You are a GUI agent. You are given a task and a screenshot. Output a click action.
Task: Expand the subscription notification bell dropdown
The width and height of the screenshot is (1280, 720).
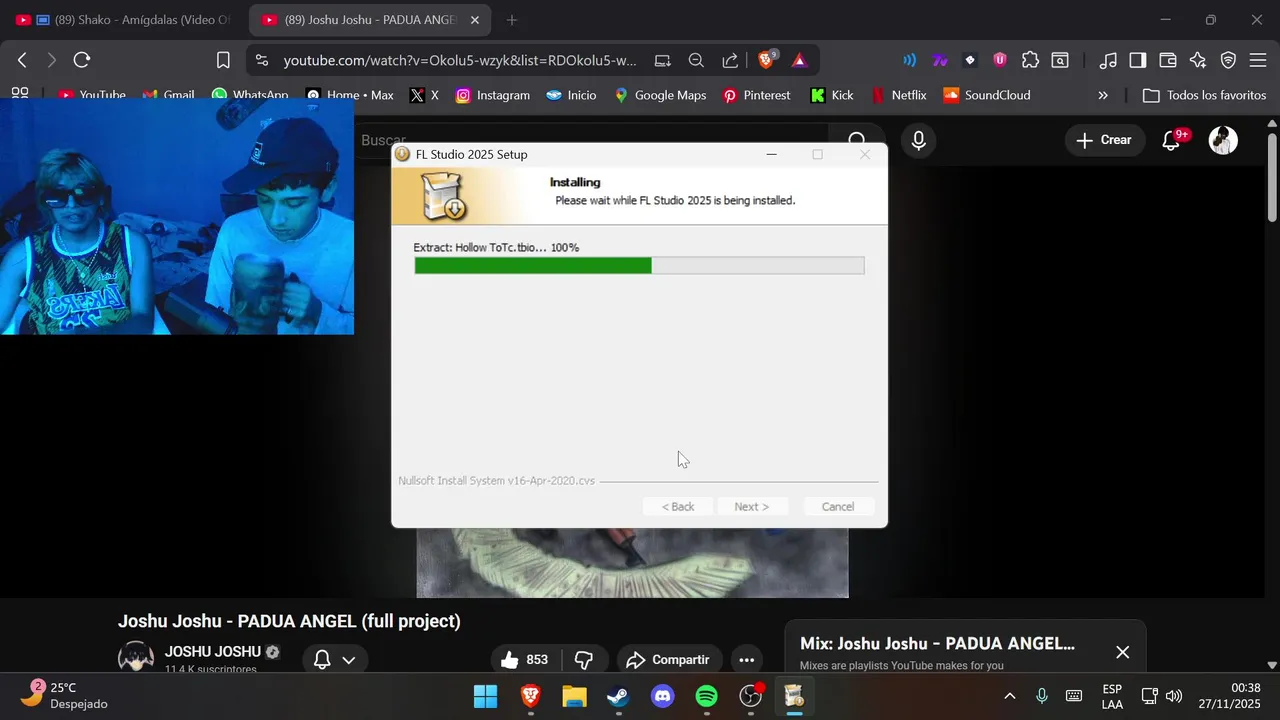tap(334, 660)
